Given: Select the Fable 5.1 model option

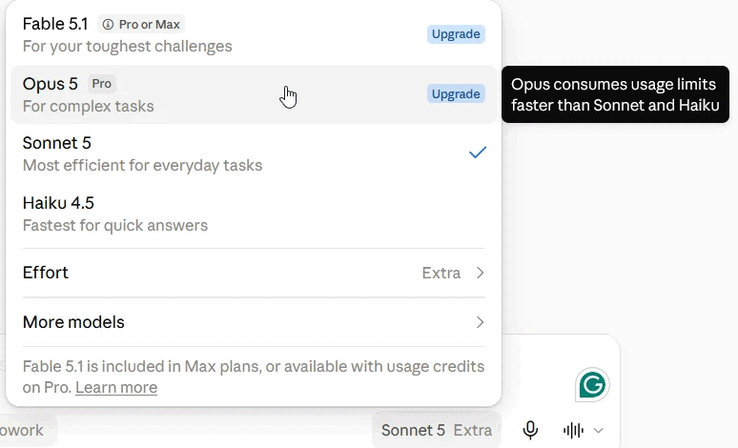Looking at the screenshot, I should pos(254,34).
